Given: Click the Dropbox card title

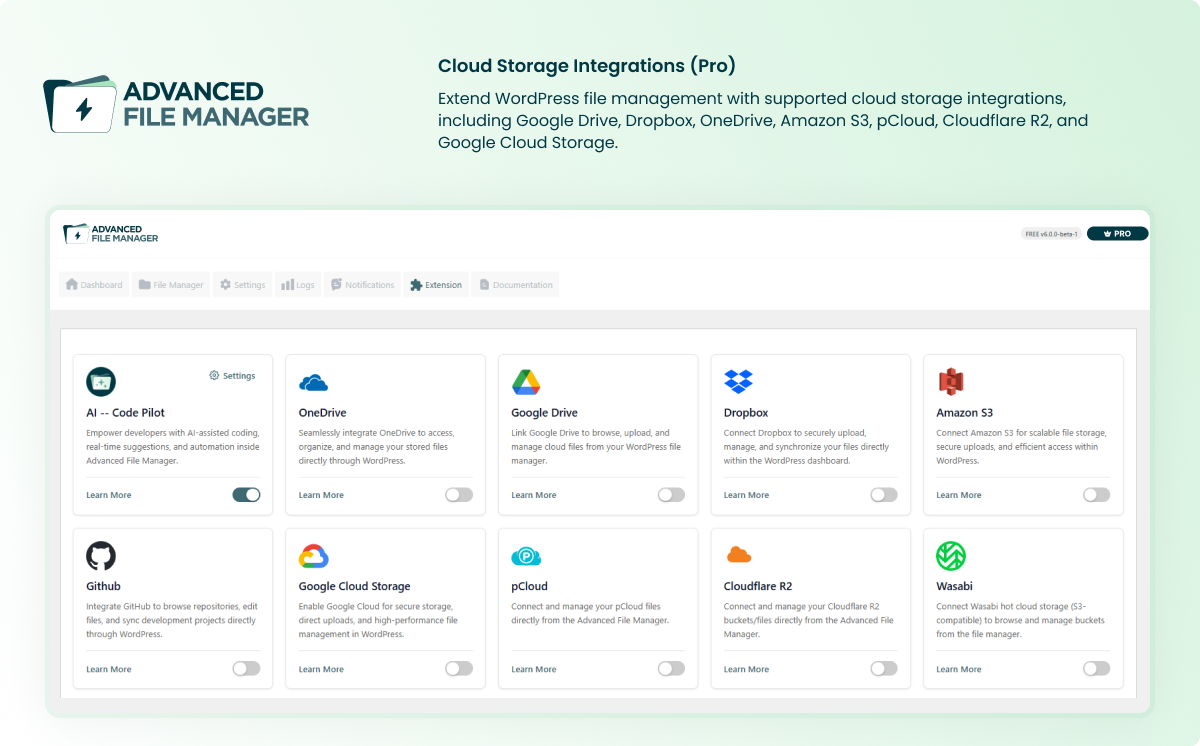Looking at the screenshot, I should click(746, 412).
